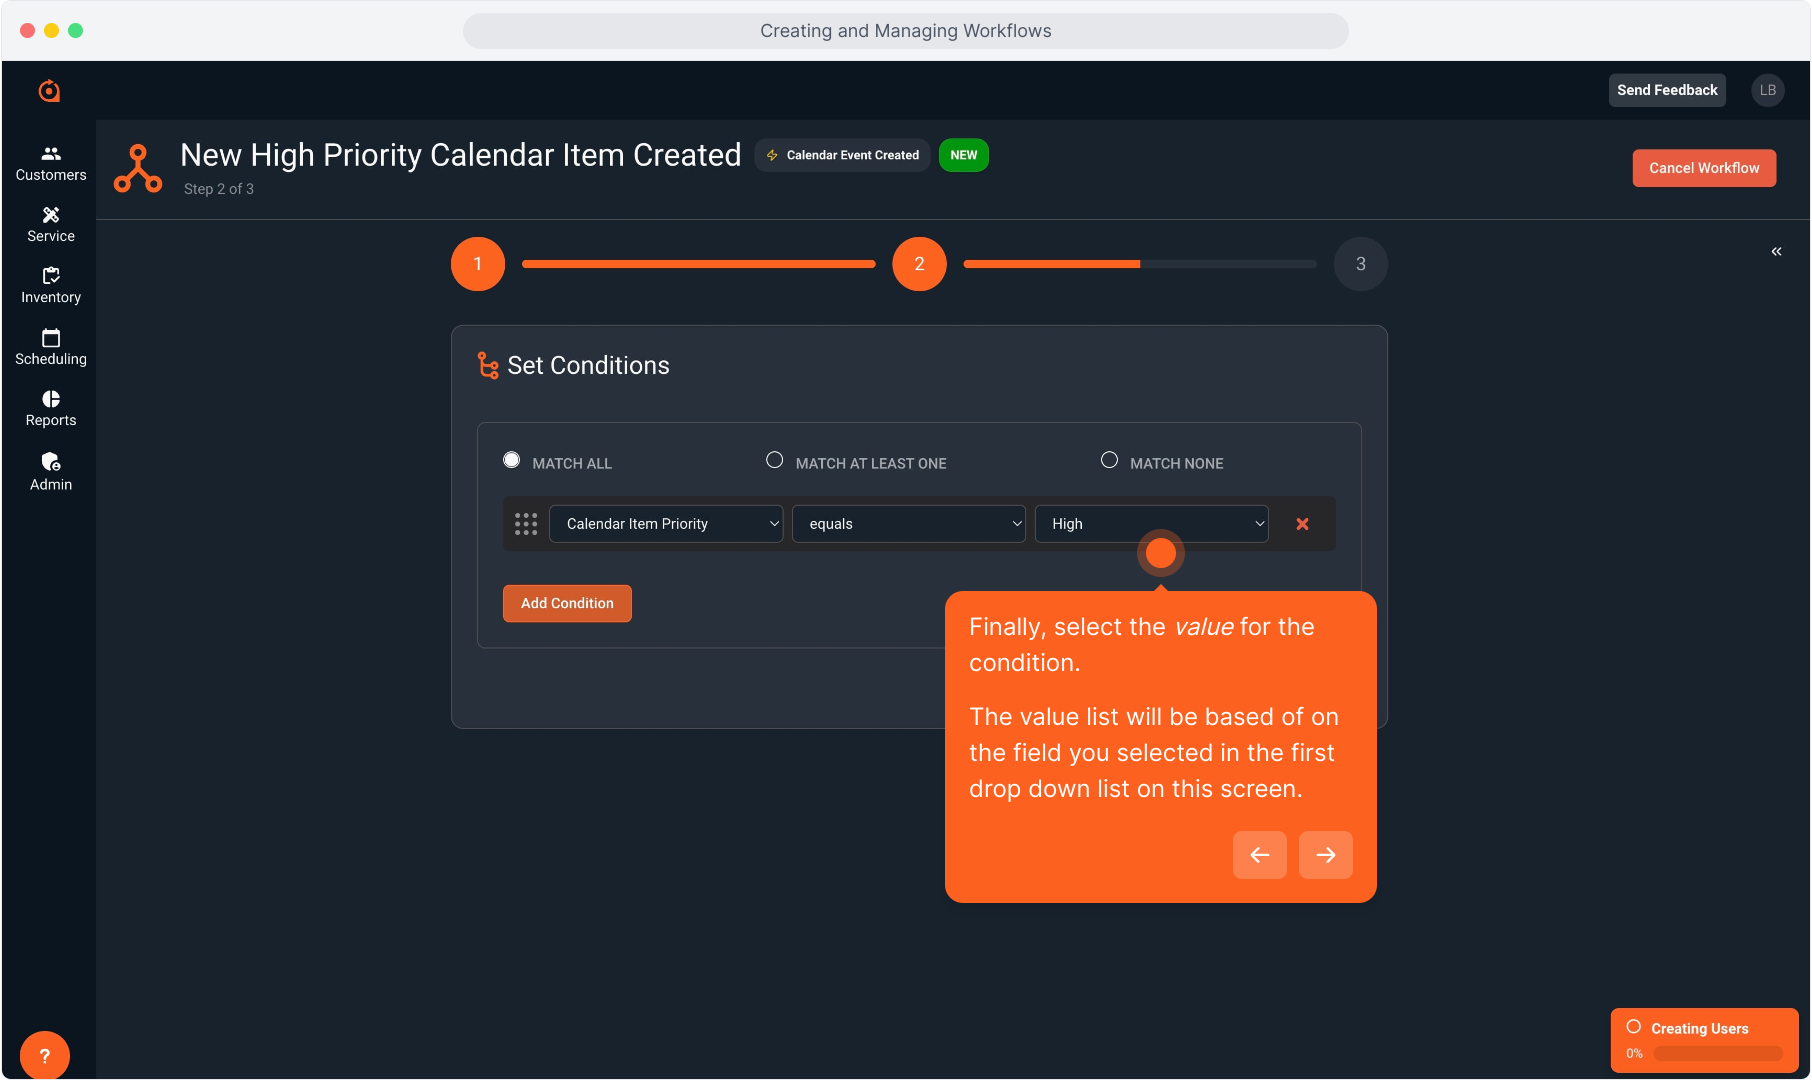Screen dimensions: 1812x1080
Task: Click the New High Priority Calendar Item Created title
Action: pyautogui.click(x=461, y=155)
